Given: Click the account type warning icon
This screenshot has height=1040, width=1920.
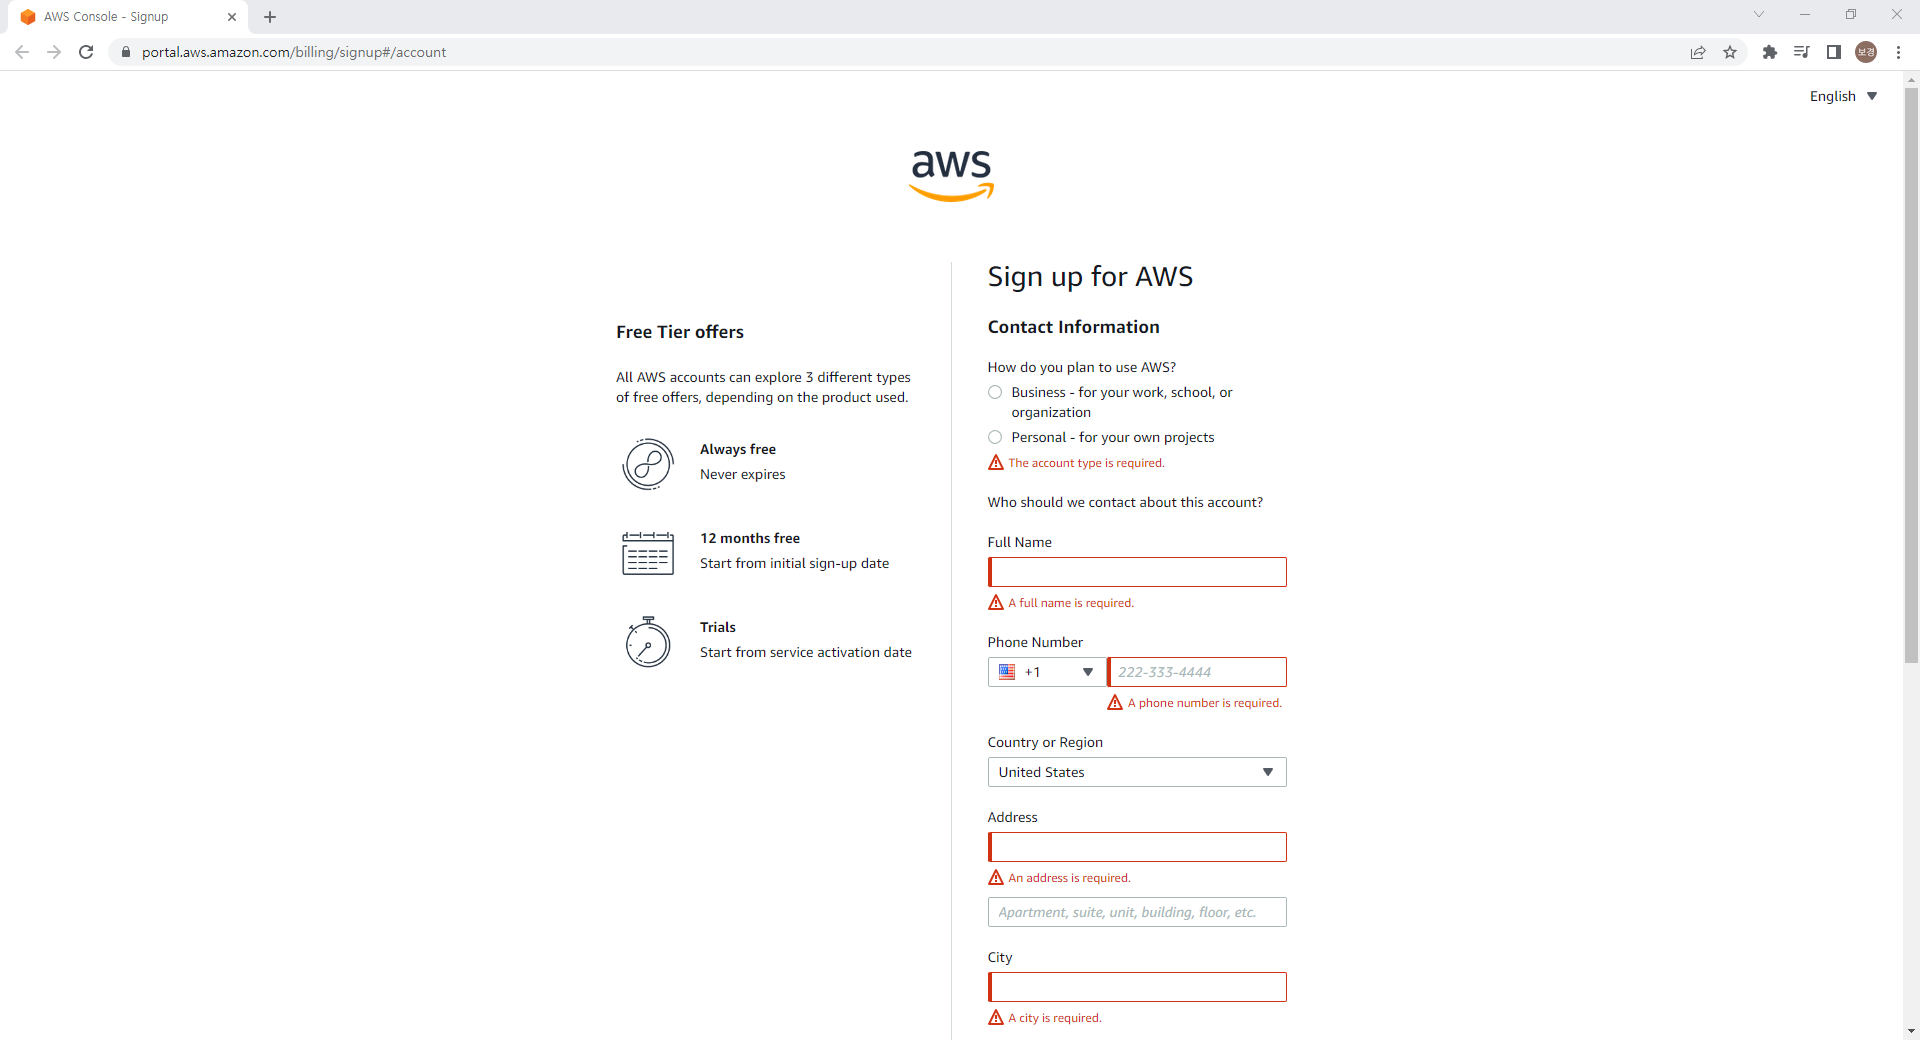Looking at the screenshot, I should pos(996,463).
